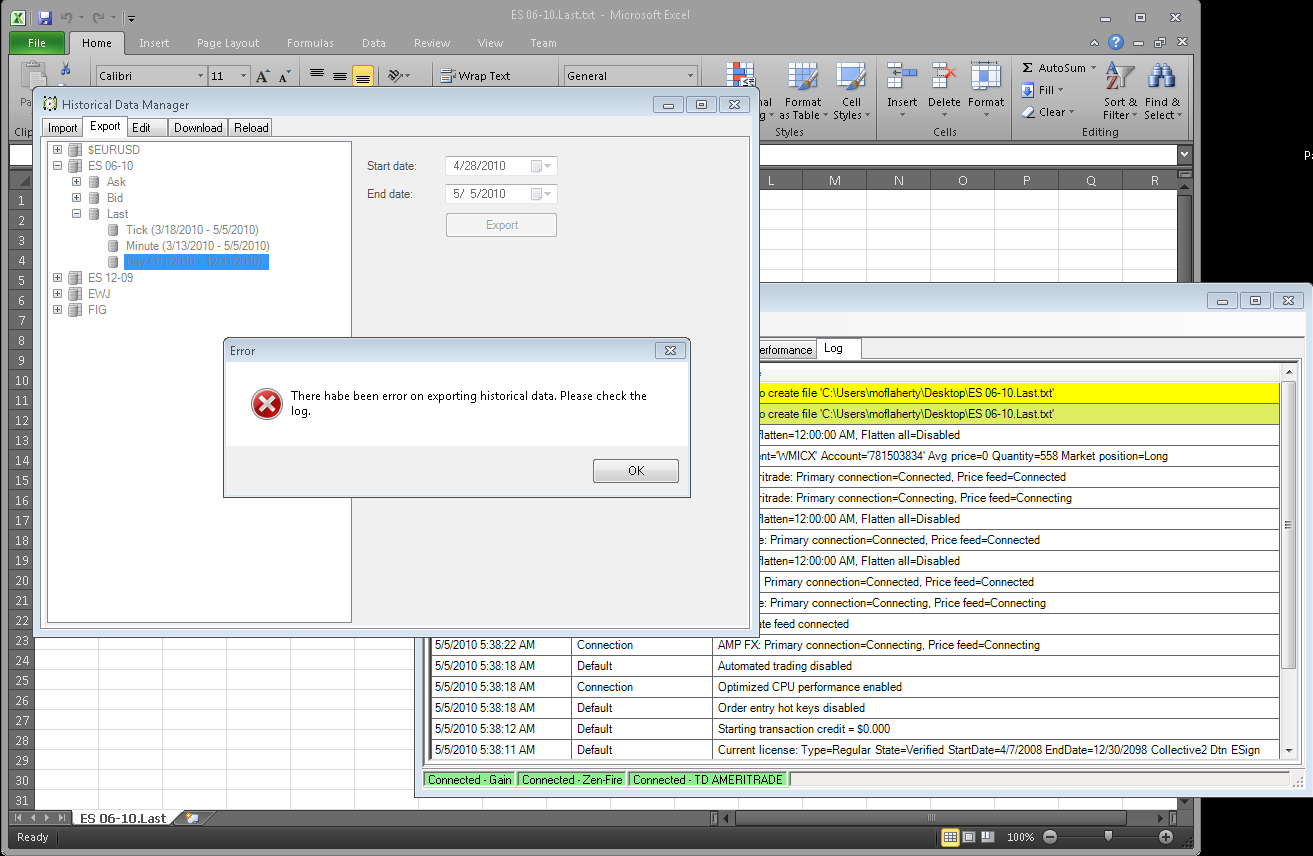Open Customize Quick Access Toolbar dropdown

(131, 17)
